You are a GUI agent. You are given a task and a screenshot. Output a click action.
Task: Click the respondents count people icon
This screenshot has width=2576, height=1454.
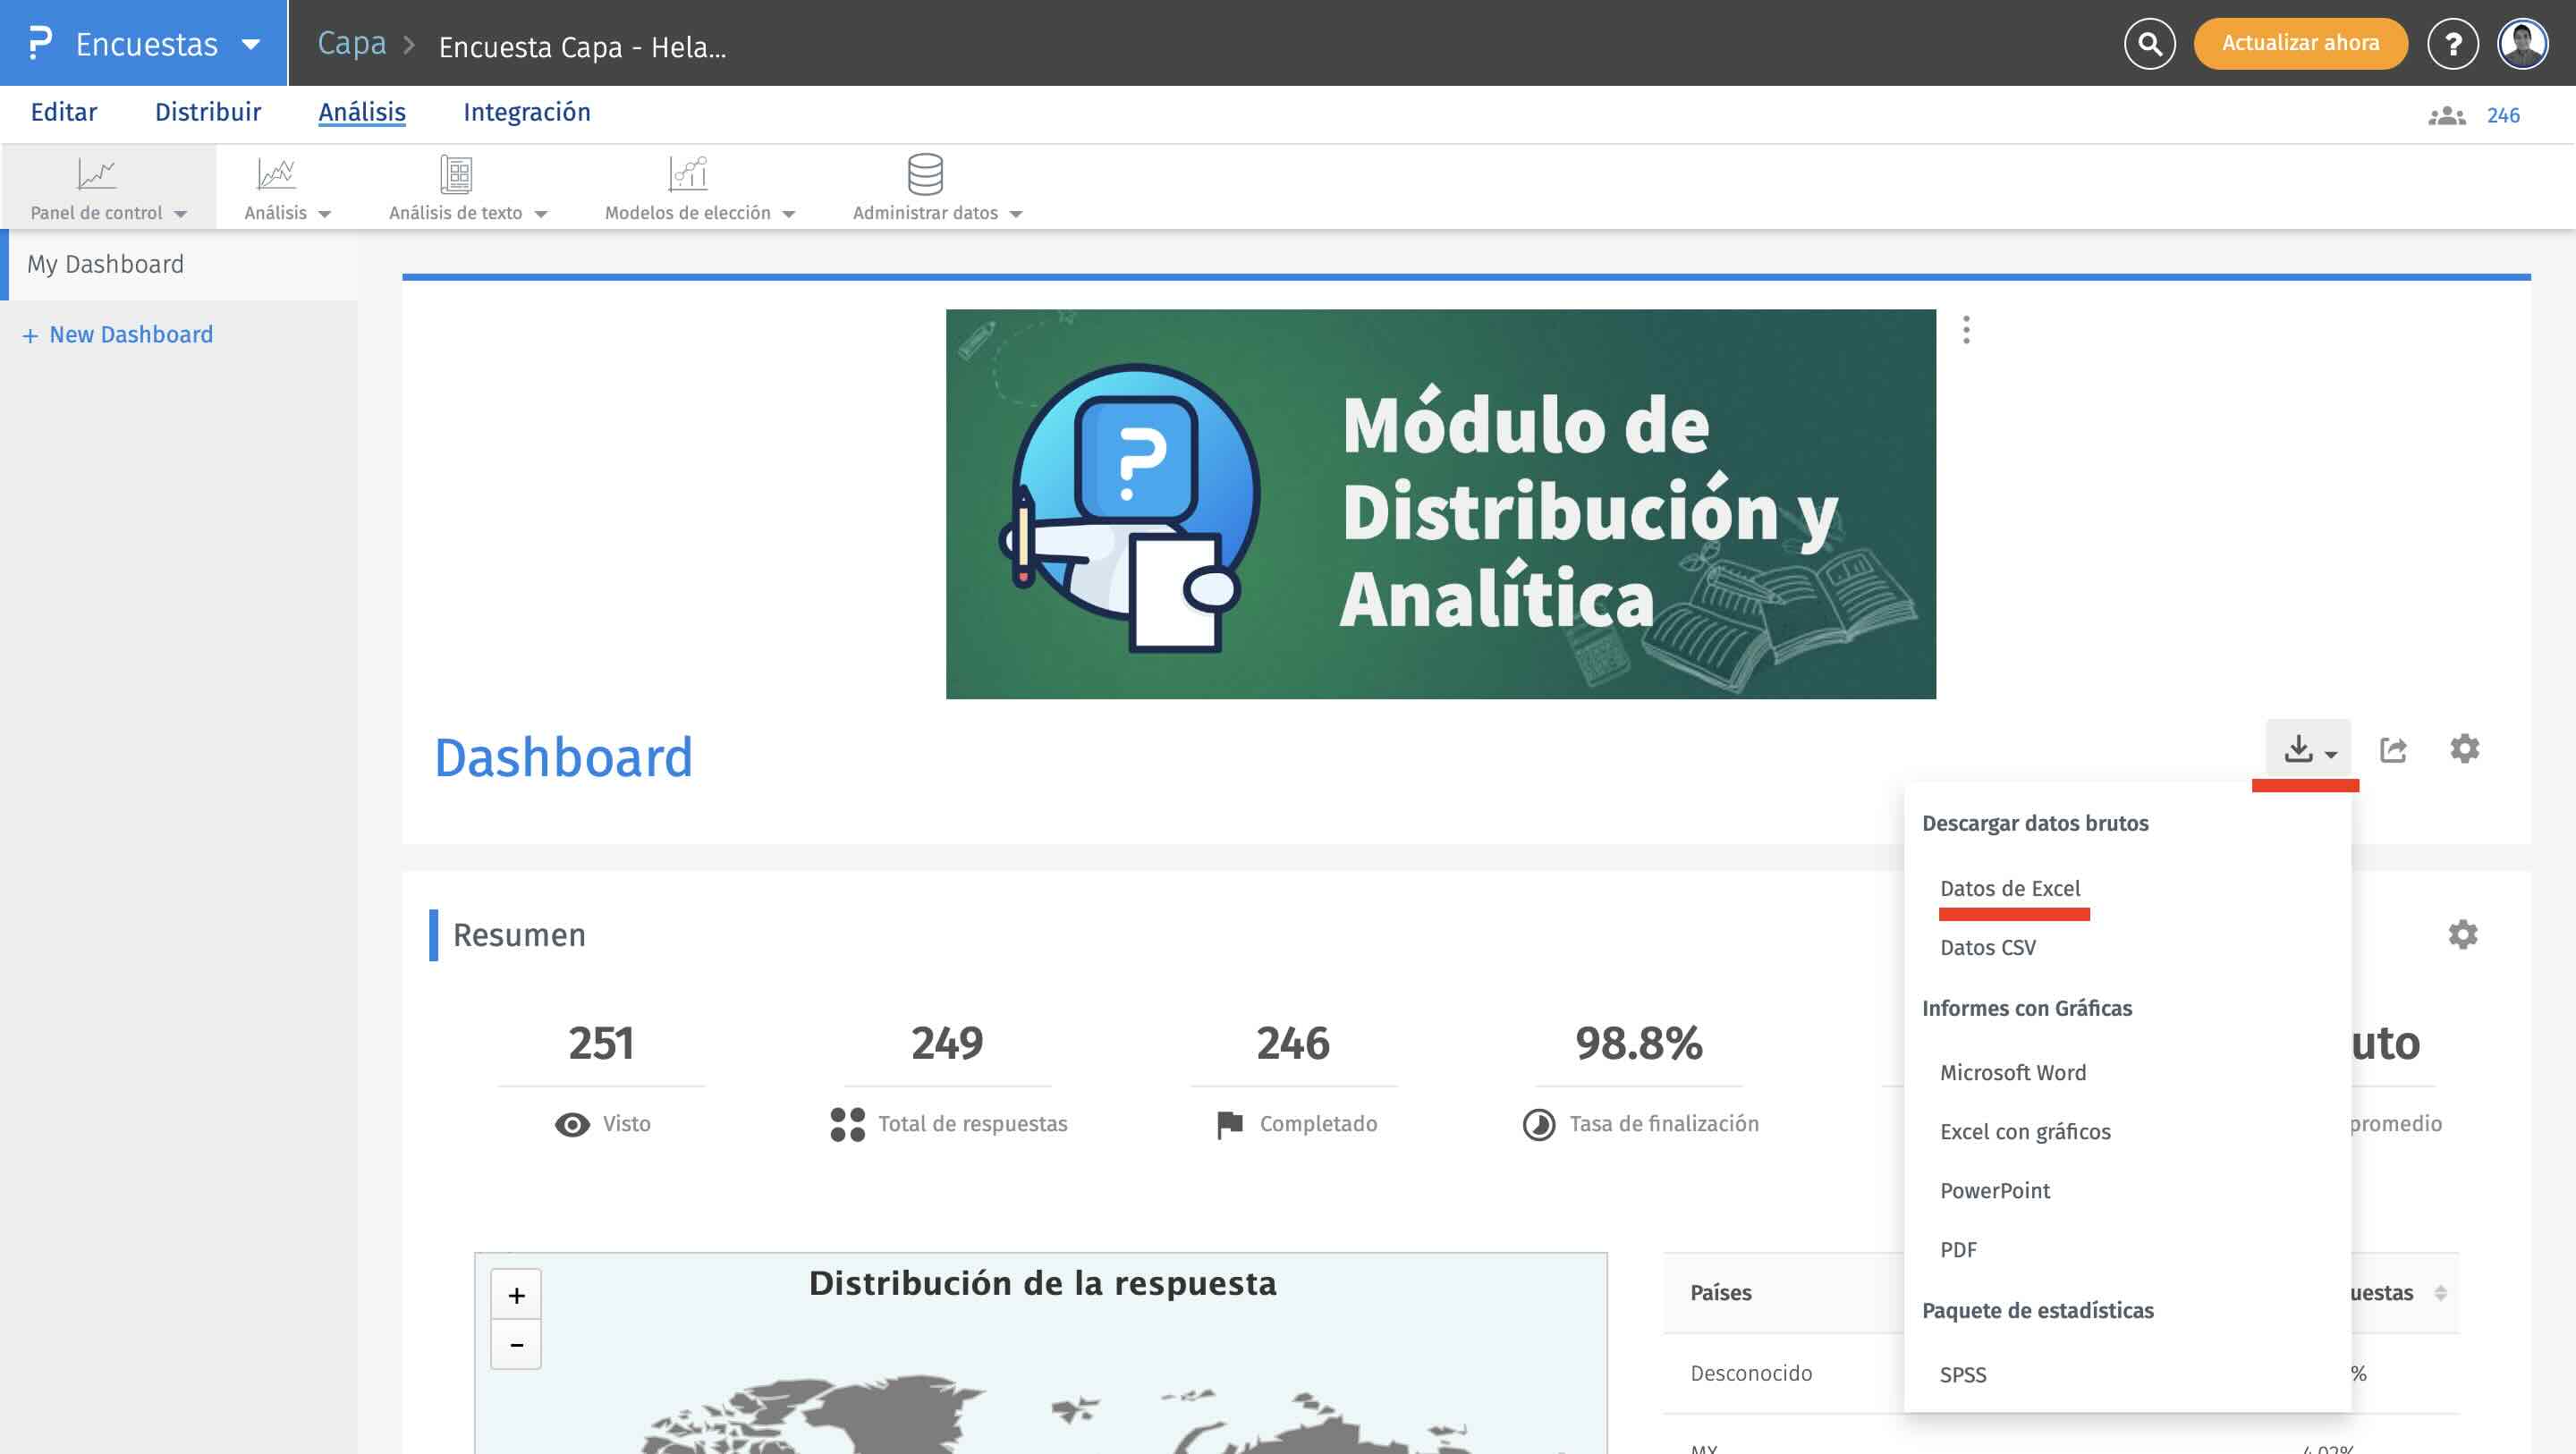[2446, 116]
